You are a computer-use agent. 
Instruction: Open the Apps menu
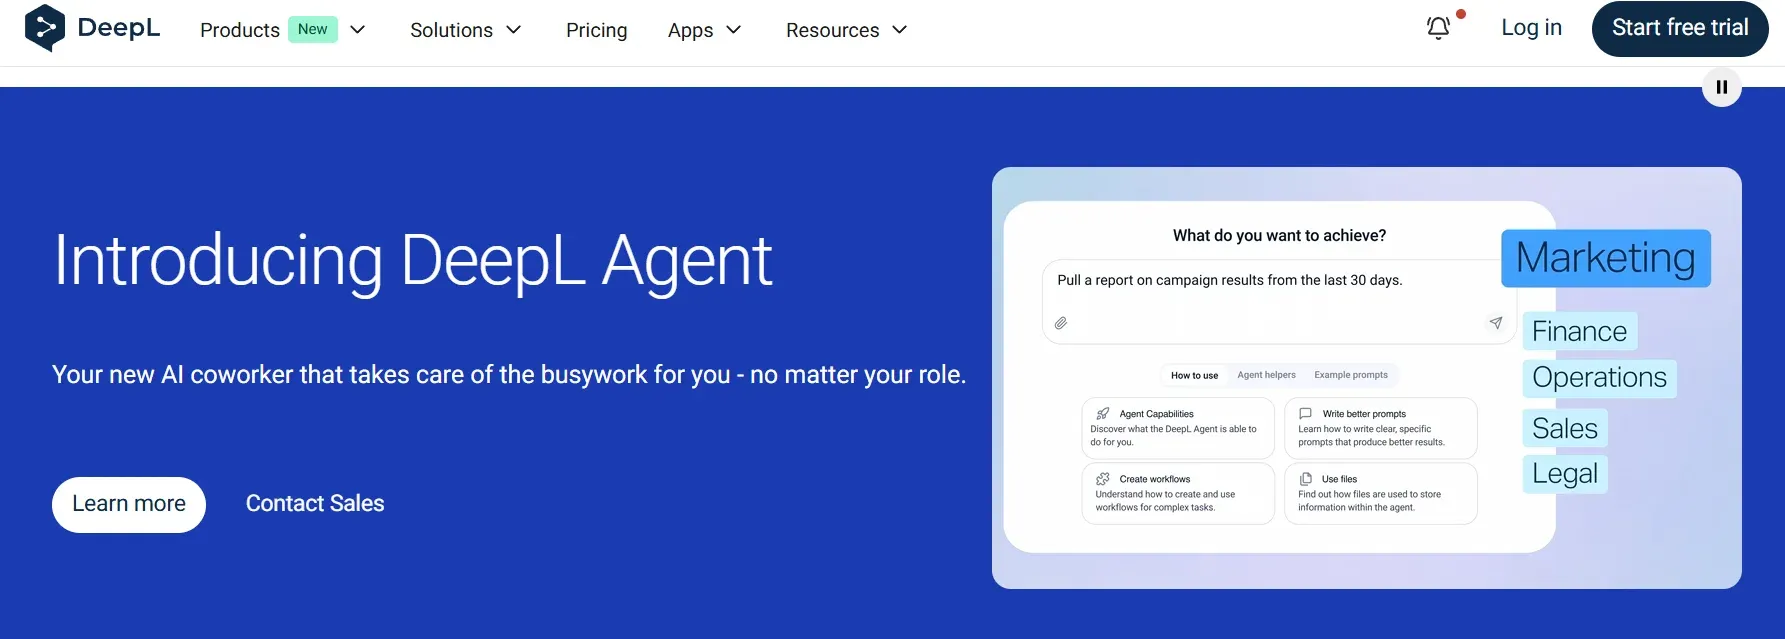pyautogui.click(x=690, y=30)
